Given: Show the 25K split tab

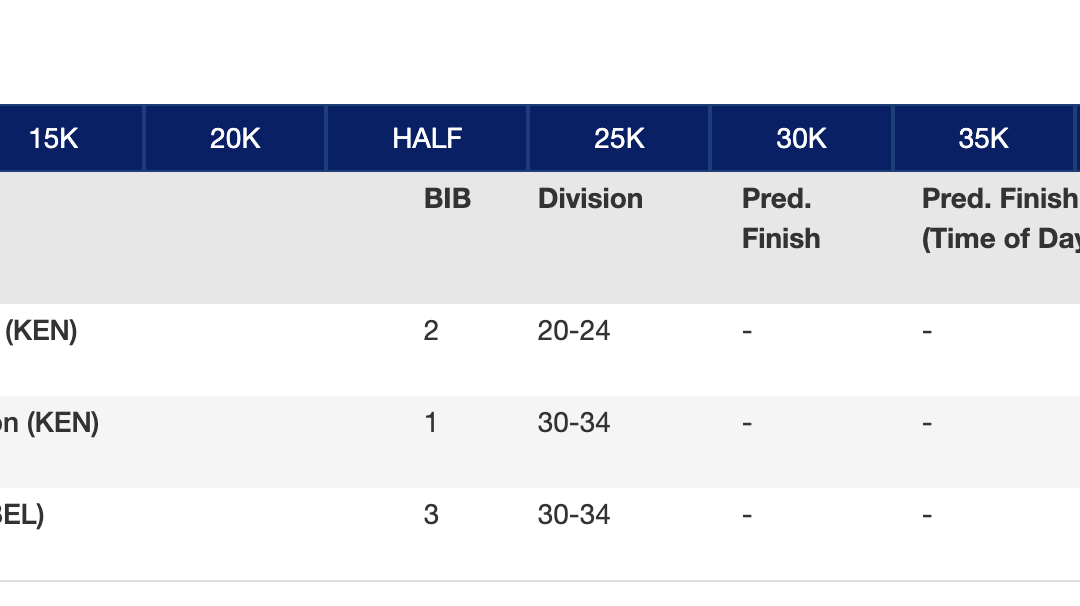Looking at the screenshot, I should (619, 139).
